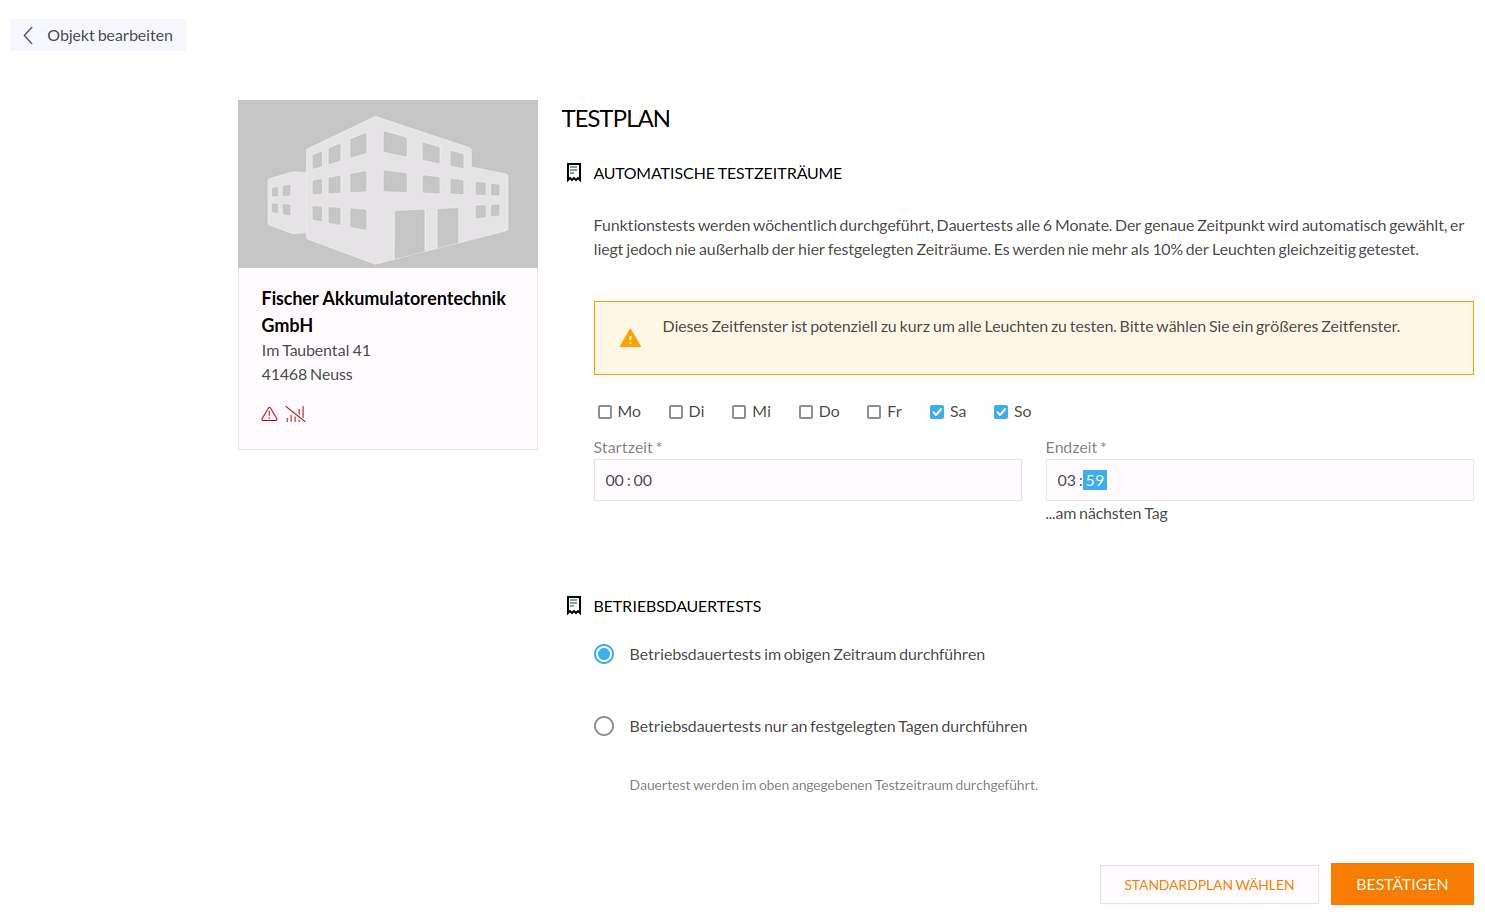Click the Endzeit label
Image resolution: width=1485 pixels, height=920 pixels.
tap(1076, 448)
